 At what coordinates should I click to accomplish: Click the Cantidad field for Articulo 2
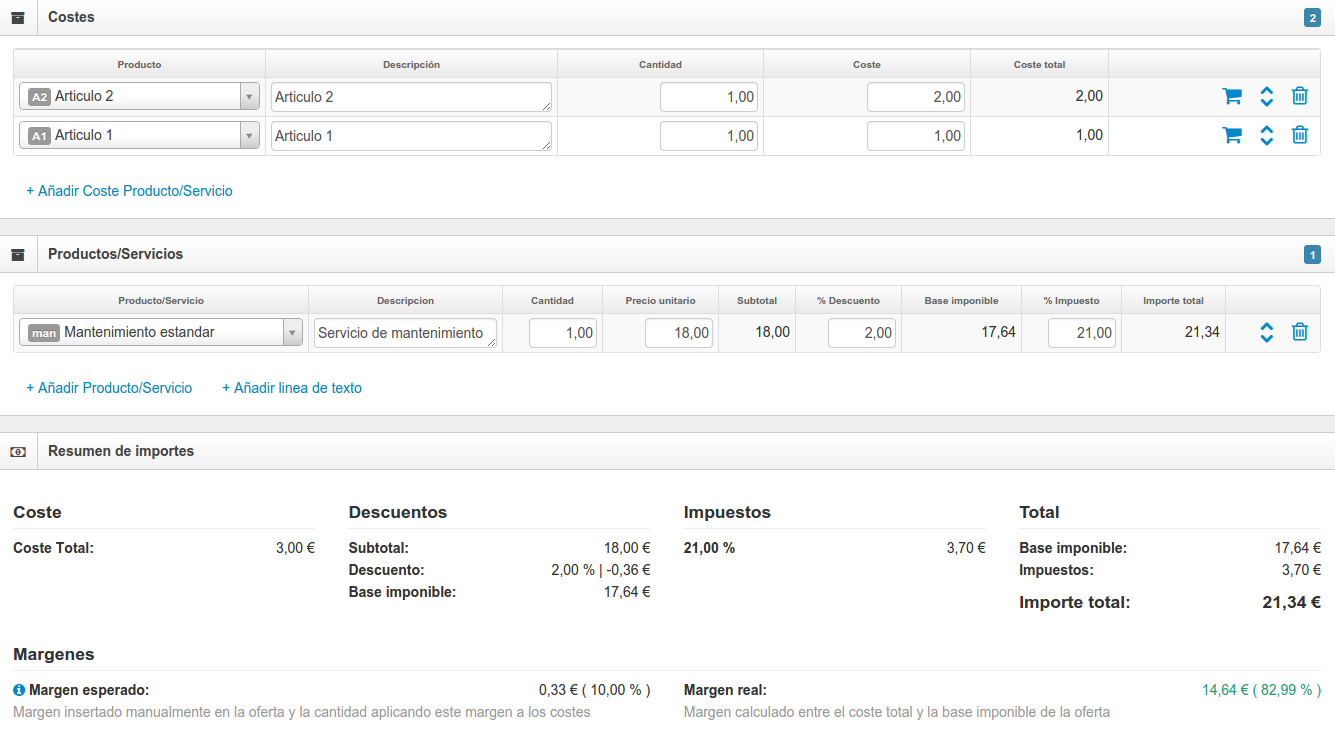(x=709, y=96)
